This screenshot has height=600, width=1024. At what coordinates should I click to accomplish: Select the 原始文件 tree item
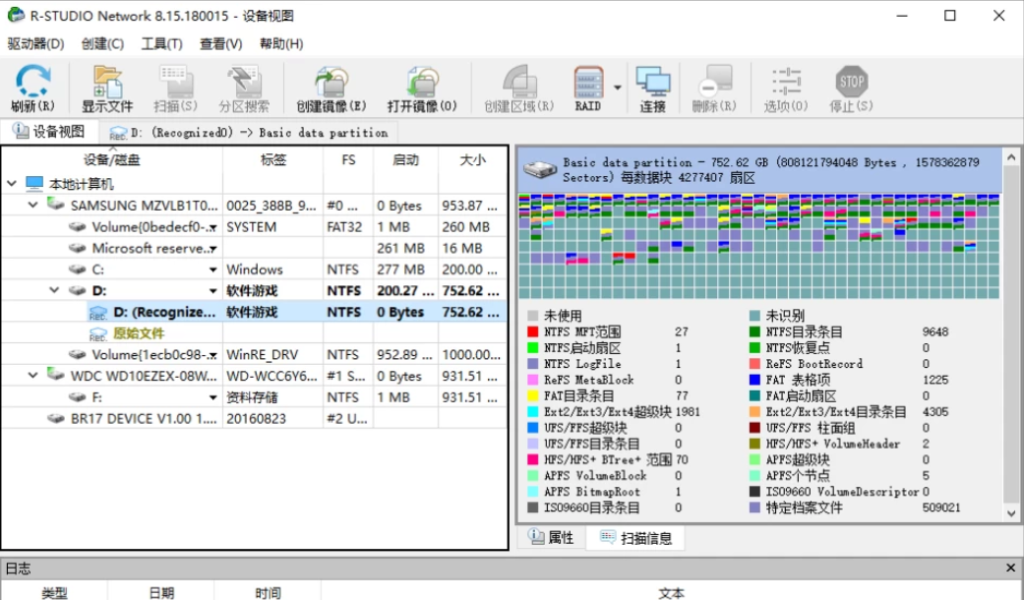coord(139,333)
